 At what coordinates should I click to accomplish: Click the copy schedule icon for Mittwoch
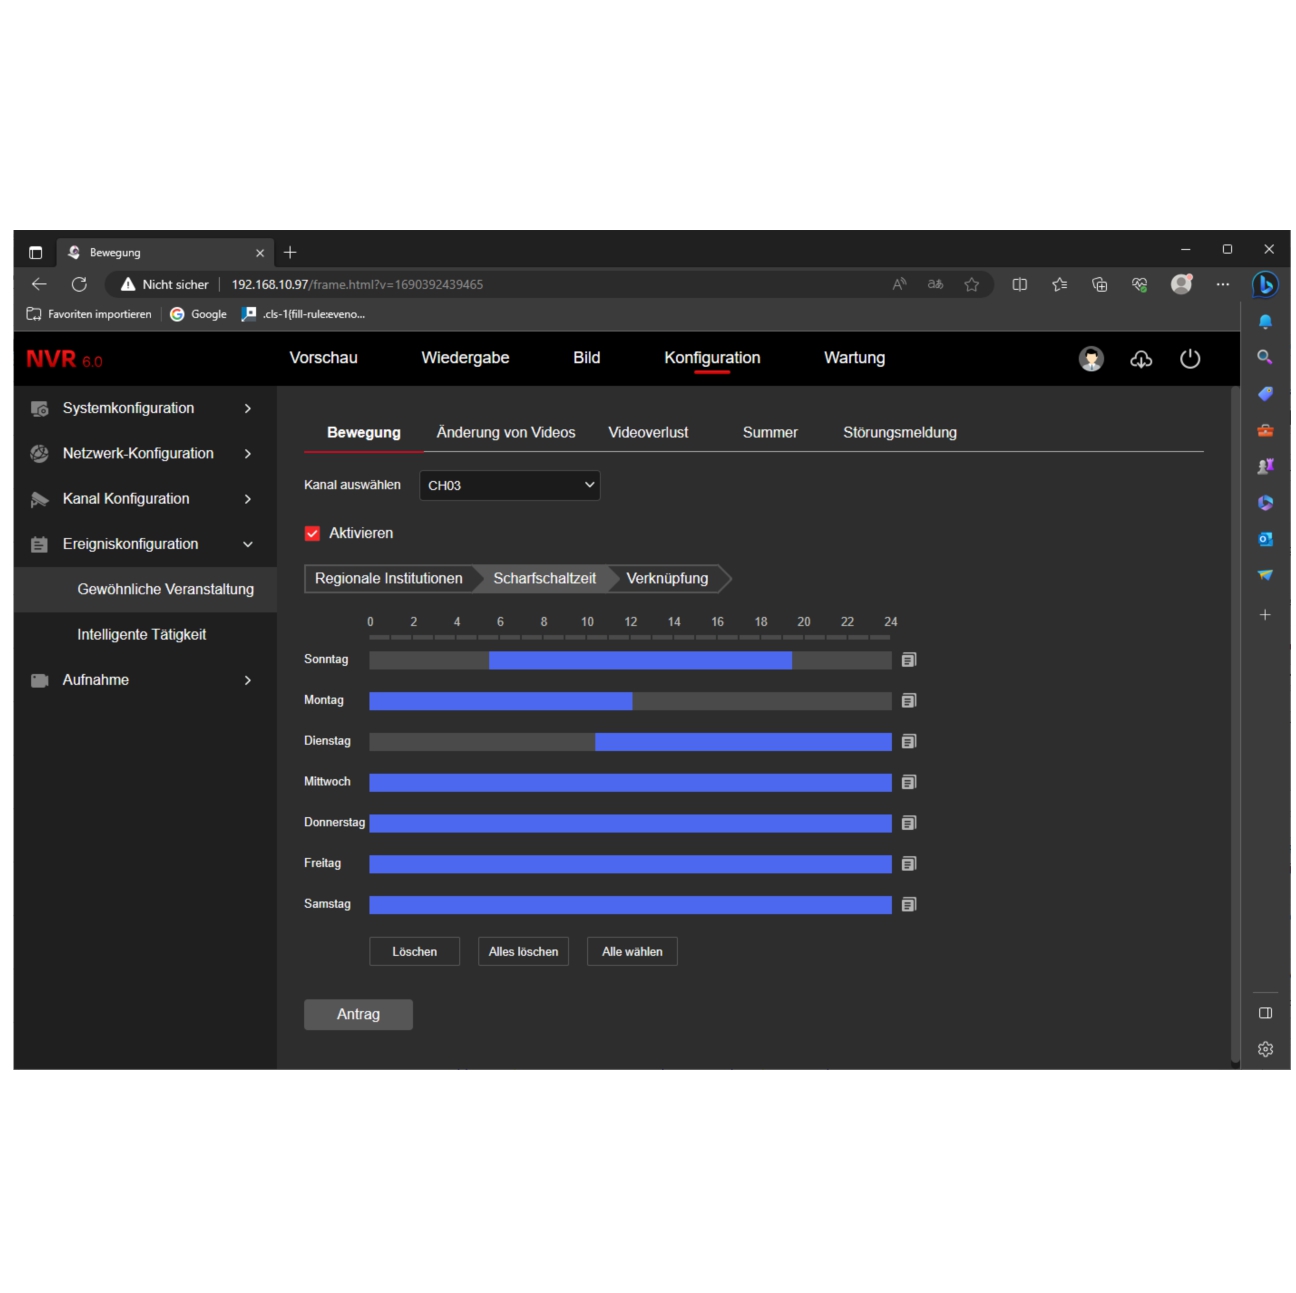(x=908, y=782)
